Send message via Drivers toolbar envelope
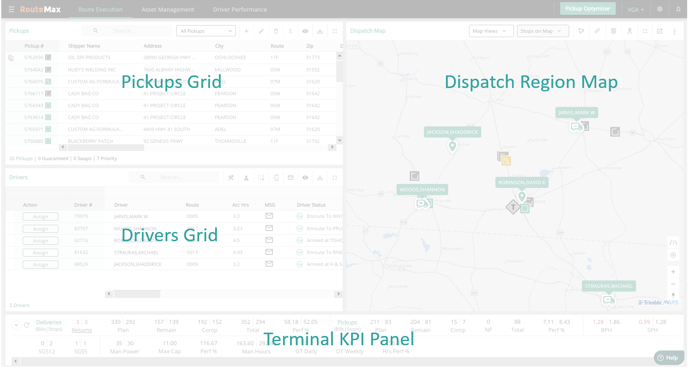The image size is (688, 368). [x=290, y=178]
